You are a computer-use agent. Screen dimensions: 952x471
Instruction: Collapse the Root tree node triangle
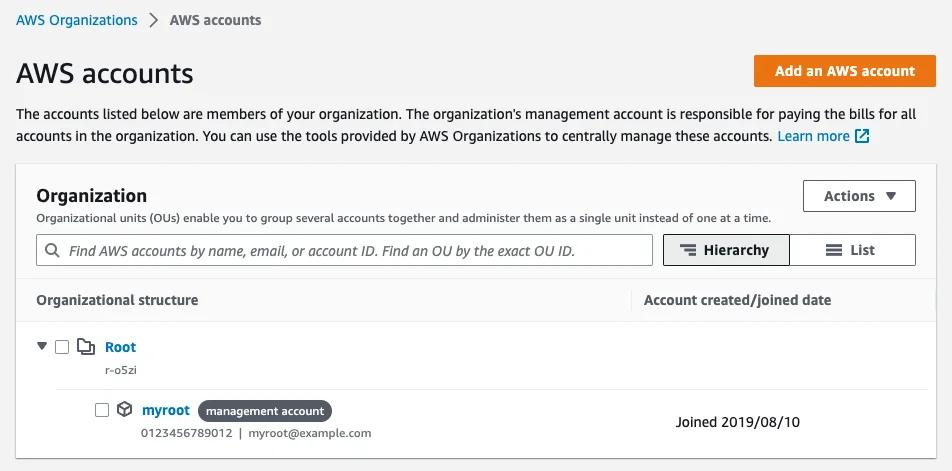(42, 347)
